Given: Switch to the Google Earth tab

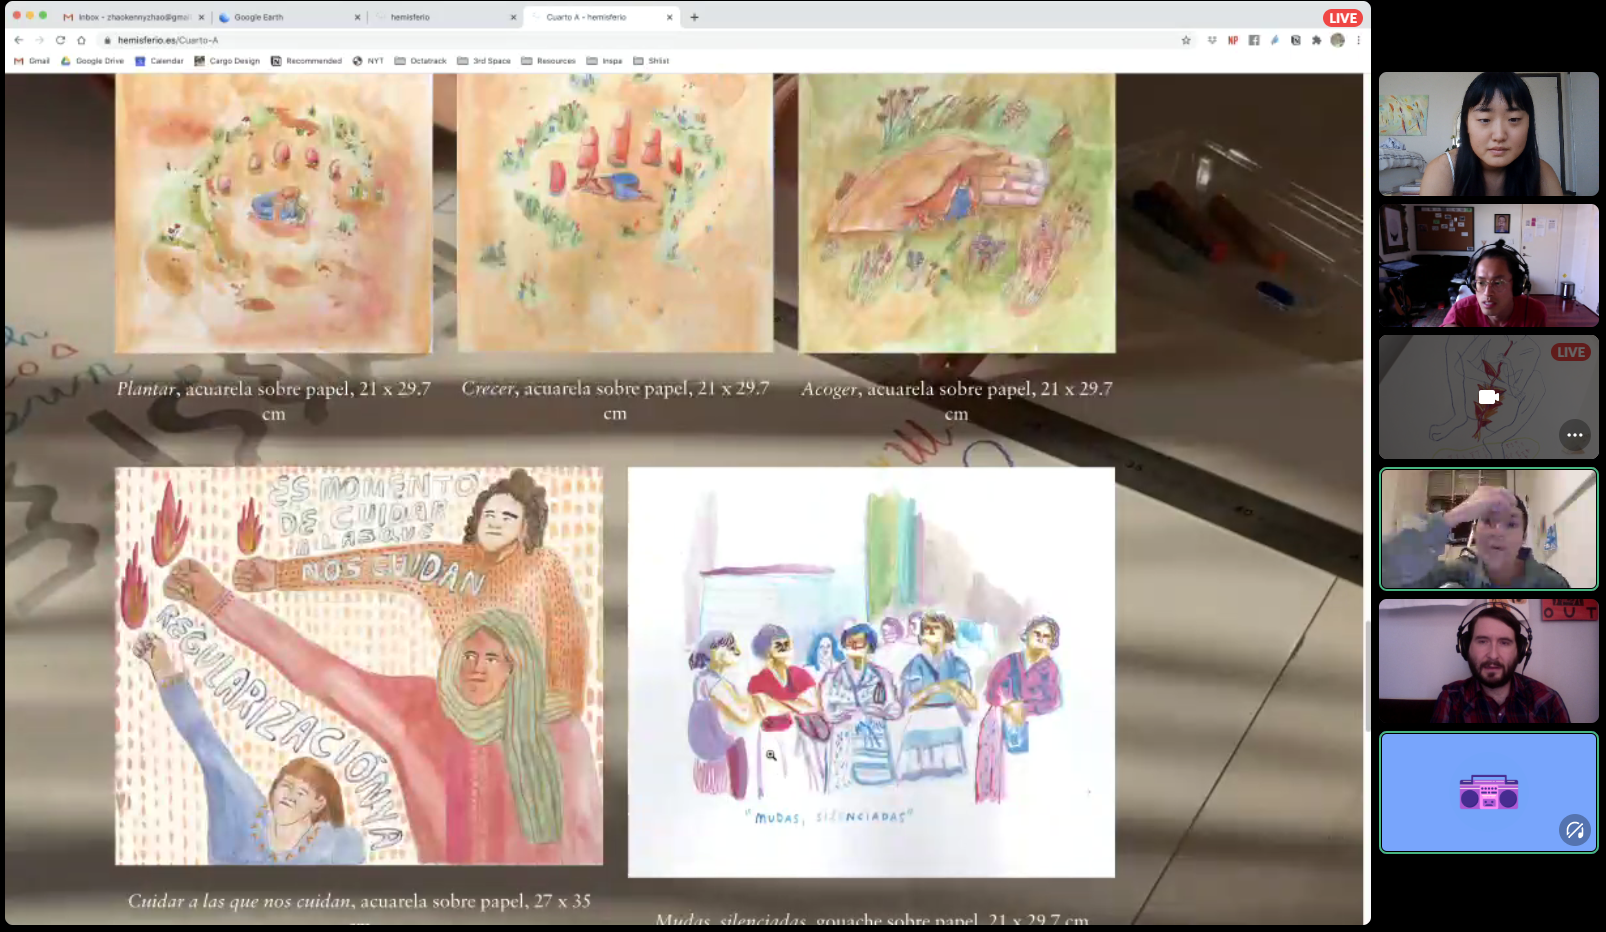Looking at the screenshot, I should click(x=288, y=17).
